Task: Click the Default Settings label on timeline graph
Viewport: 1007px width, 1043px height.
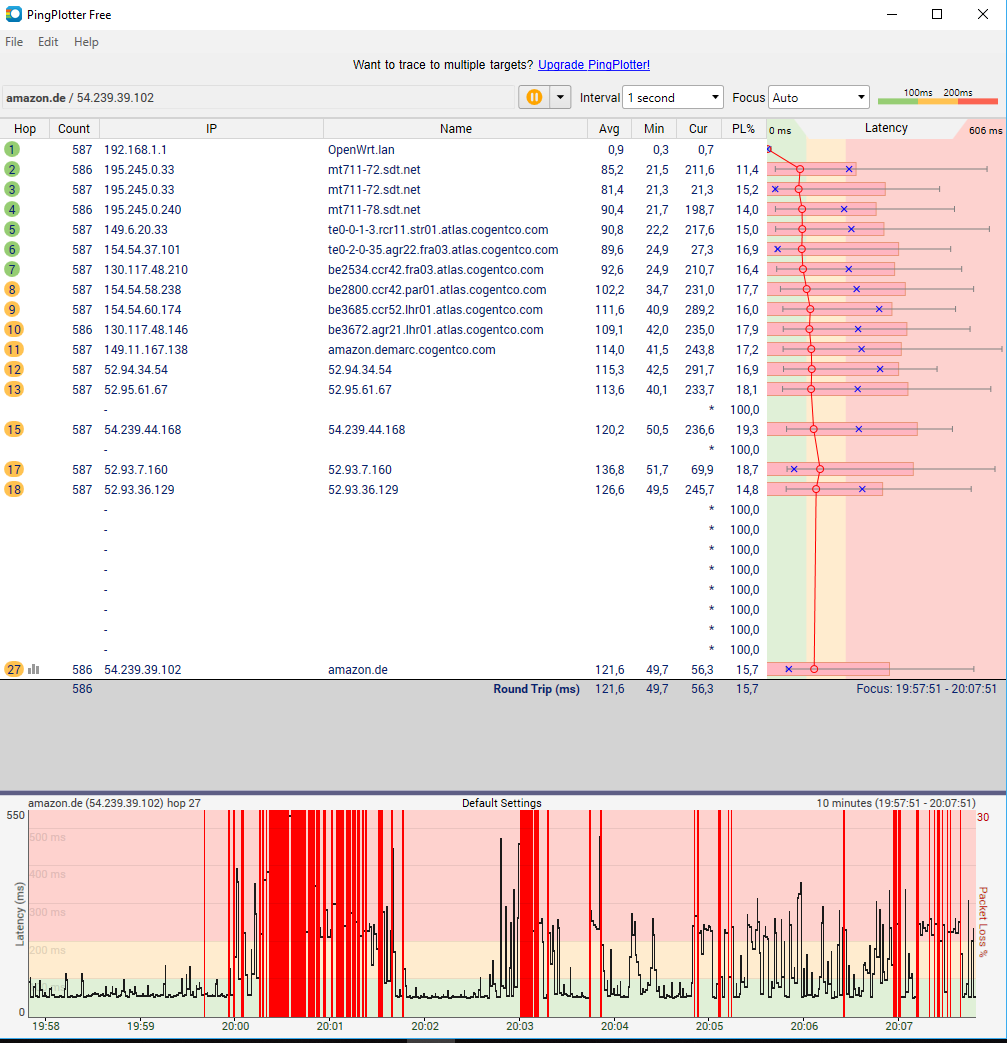Action: point(502,803)
